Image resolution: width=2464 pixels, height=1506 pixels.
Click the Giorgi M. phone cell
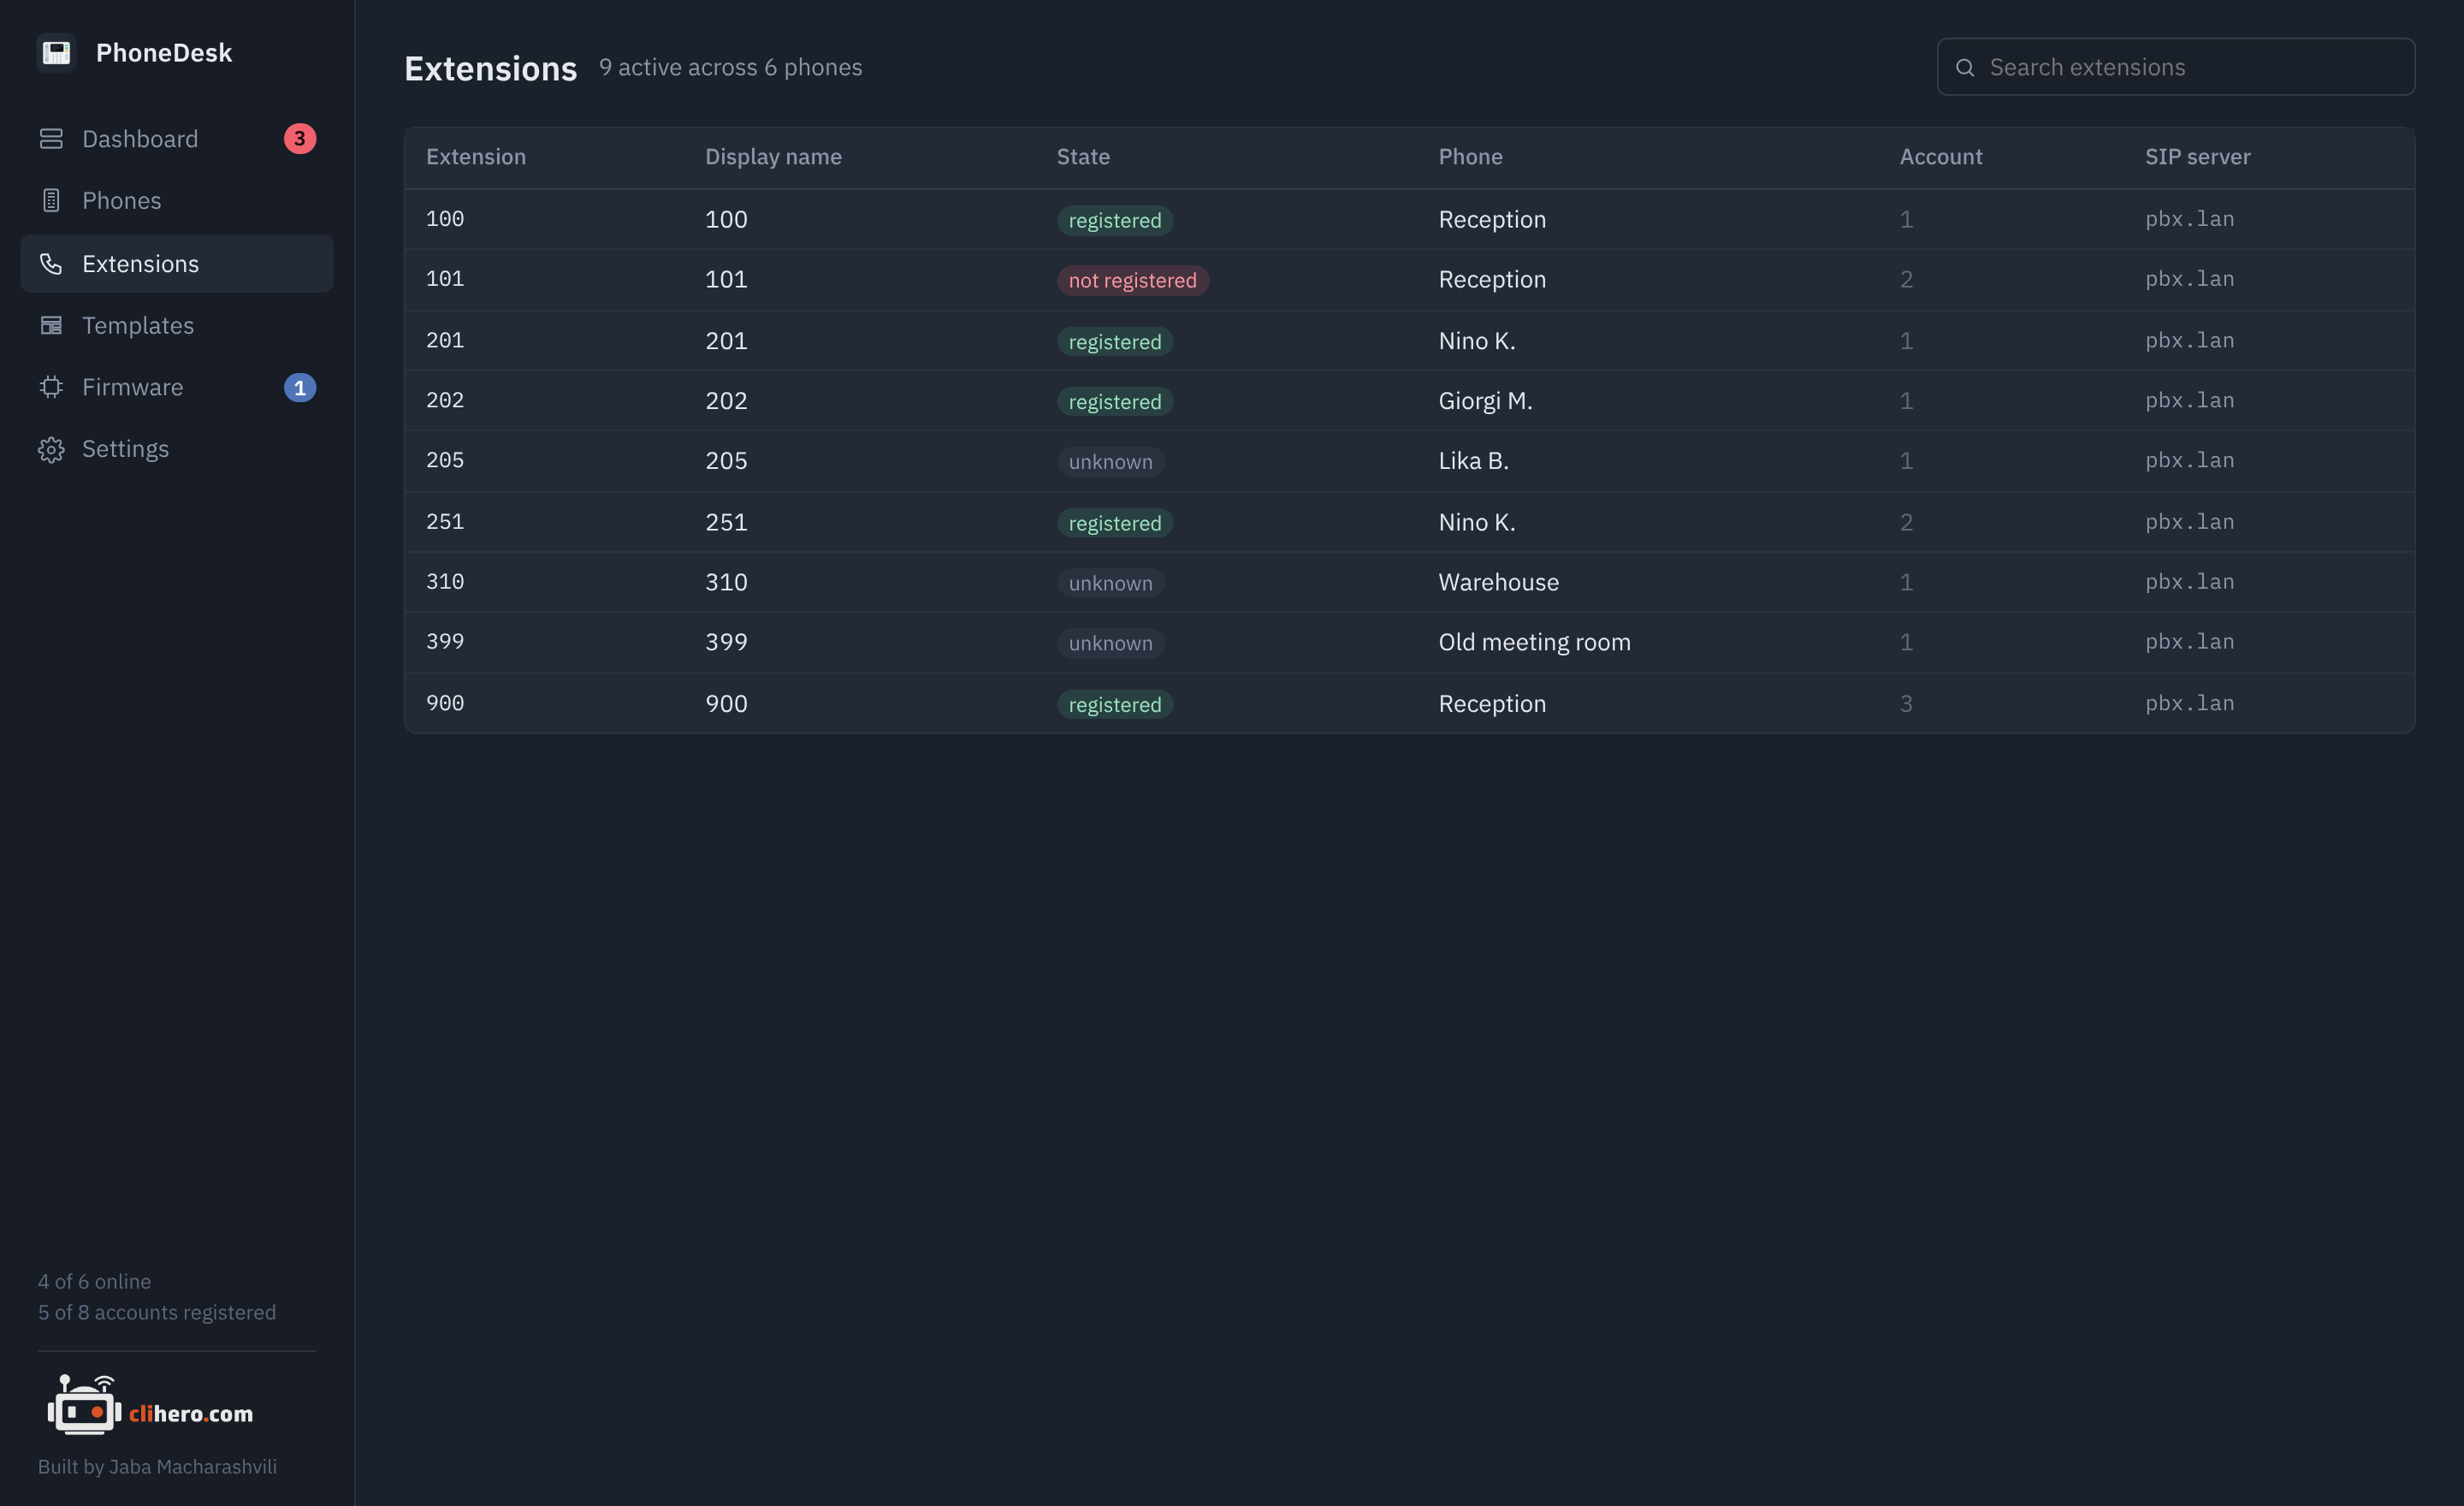[1485, 401]
